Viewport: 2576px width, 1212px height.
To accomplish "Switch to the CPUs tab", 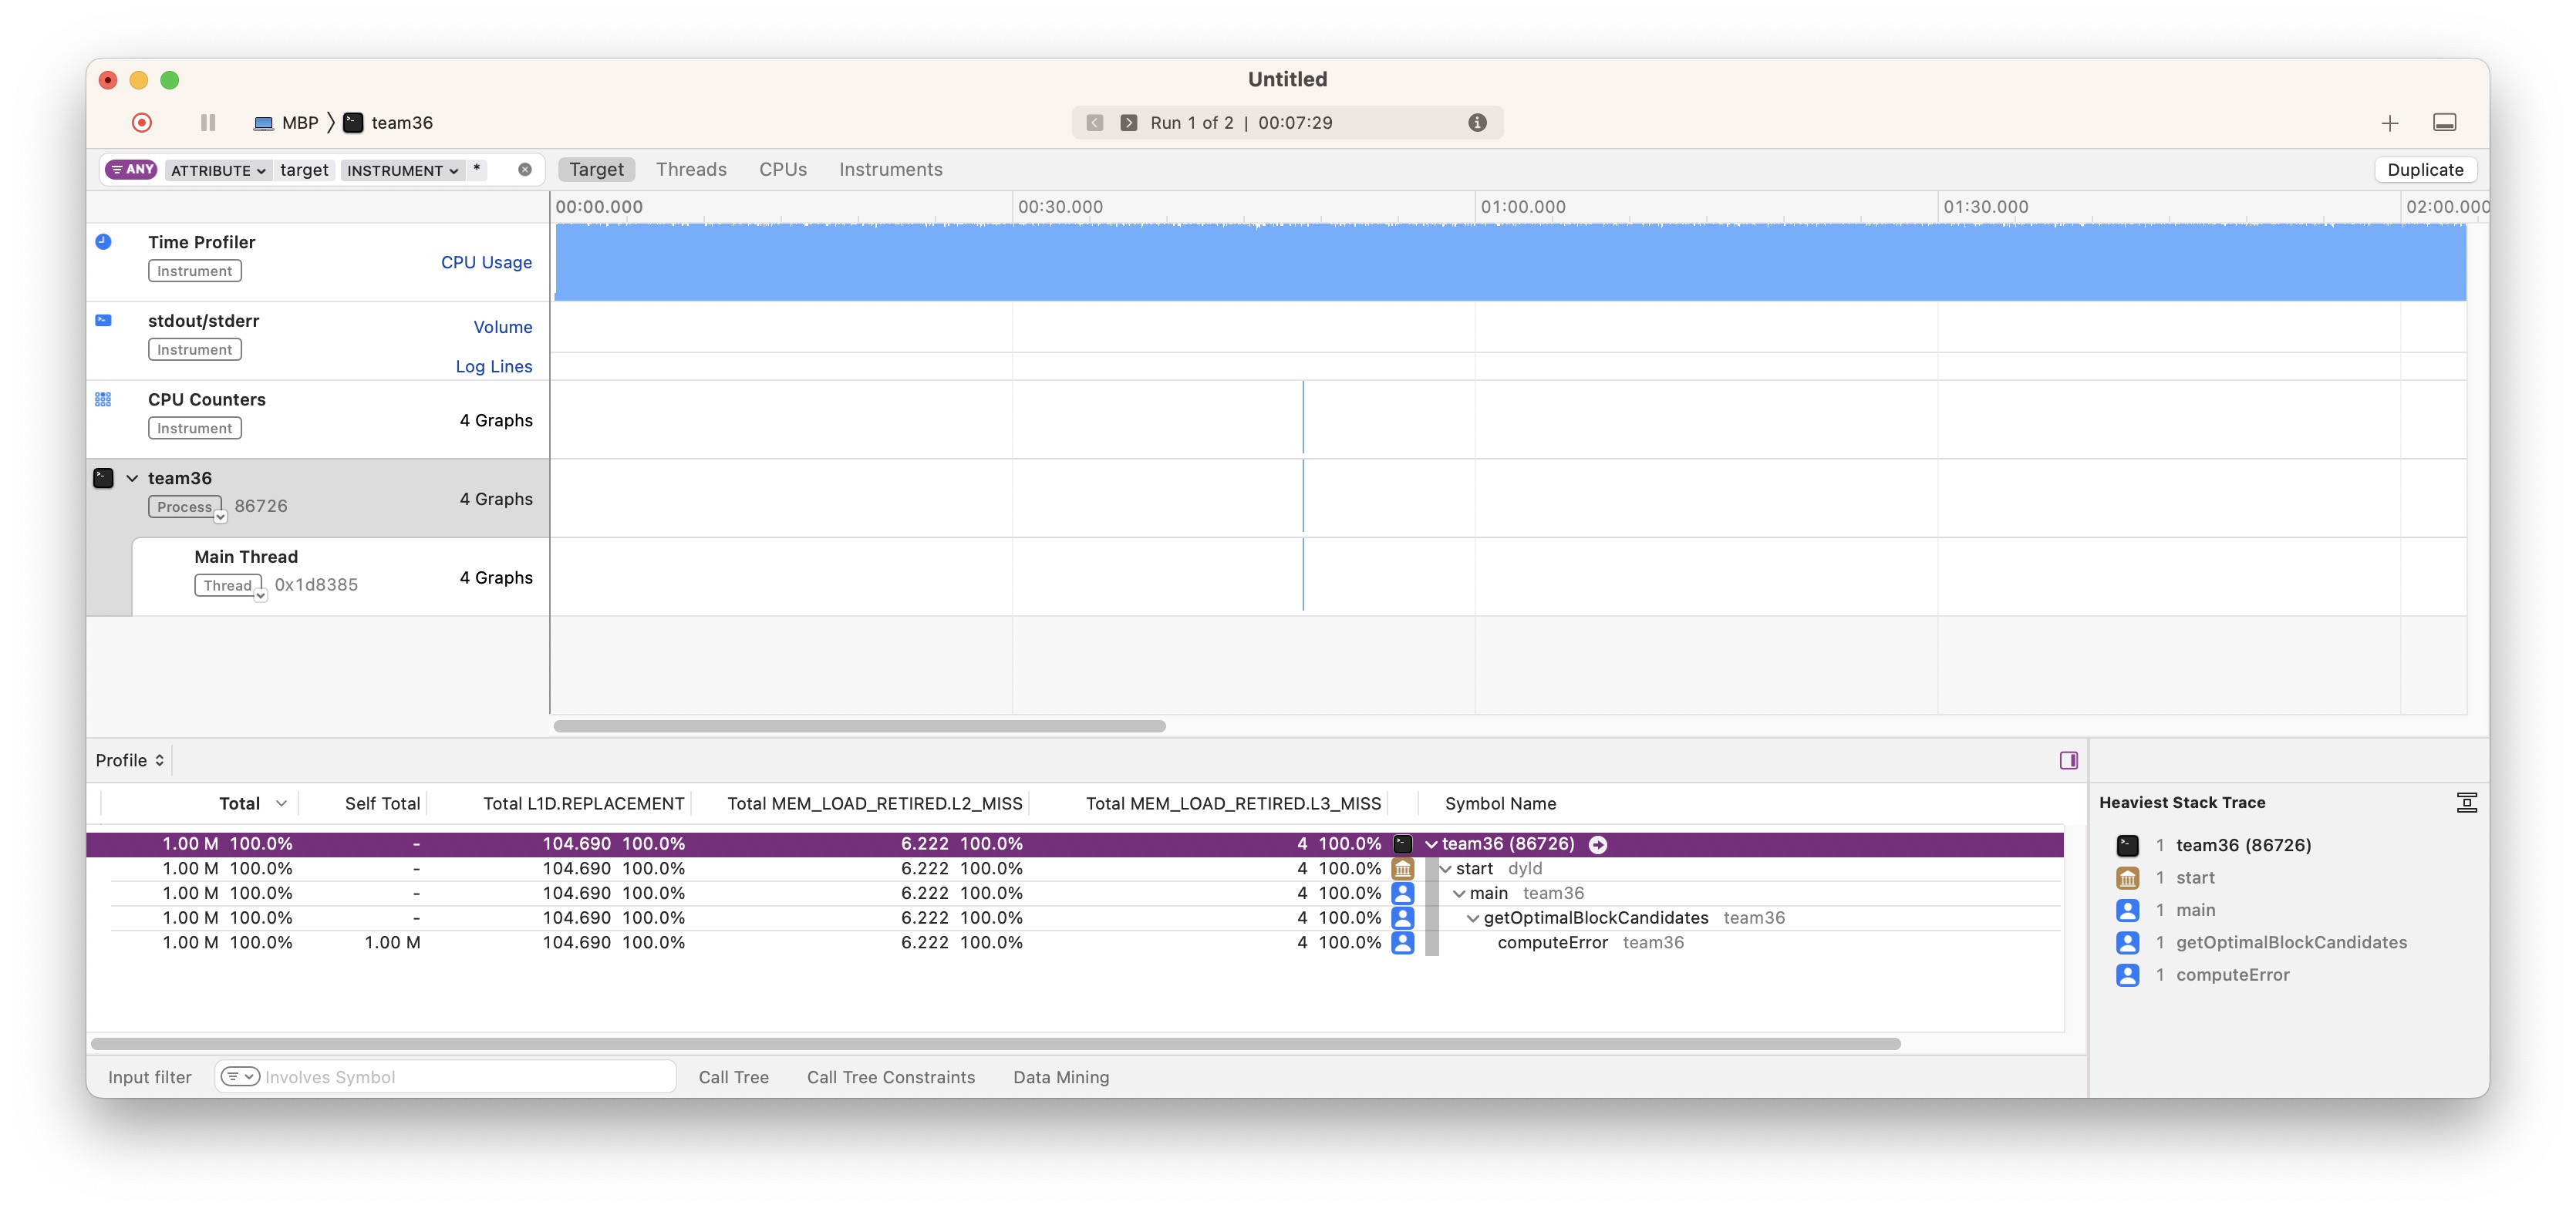I will (782, 169).
